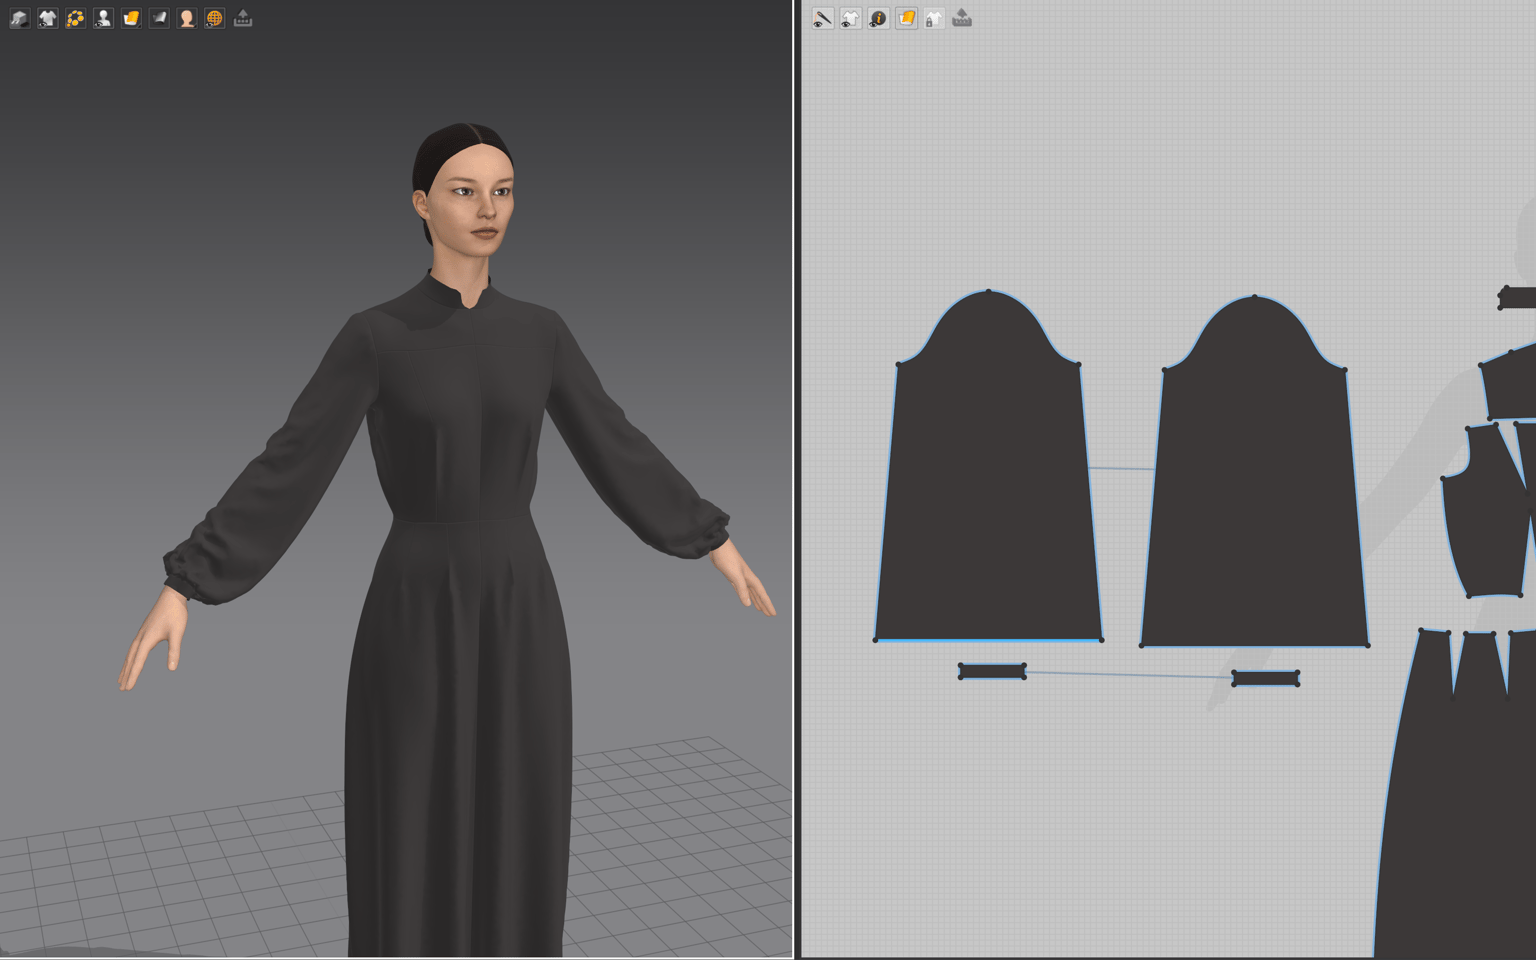1536x960 pixels.
Task: Toggle sewing line display (needle icon) in 2D window
Action: tap(822, 18)
